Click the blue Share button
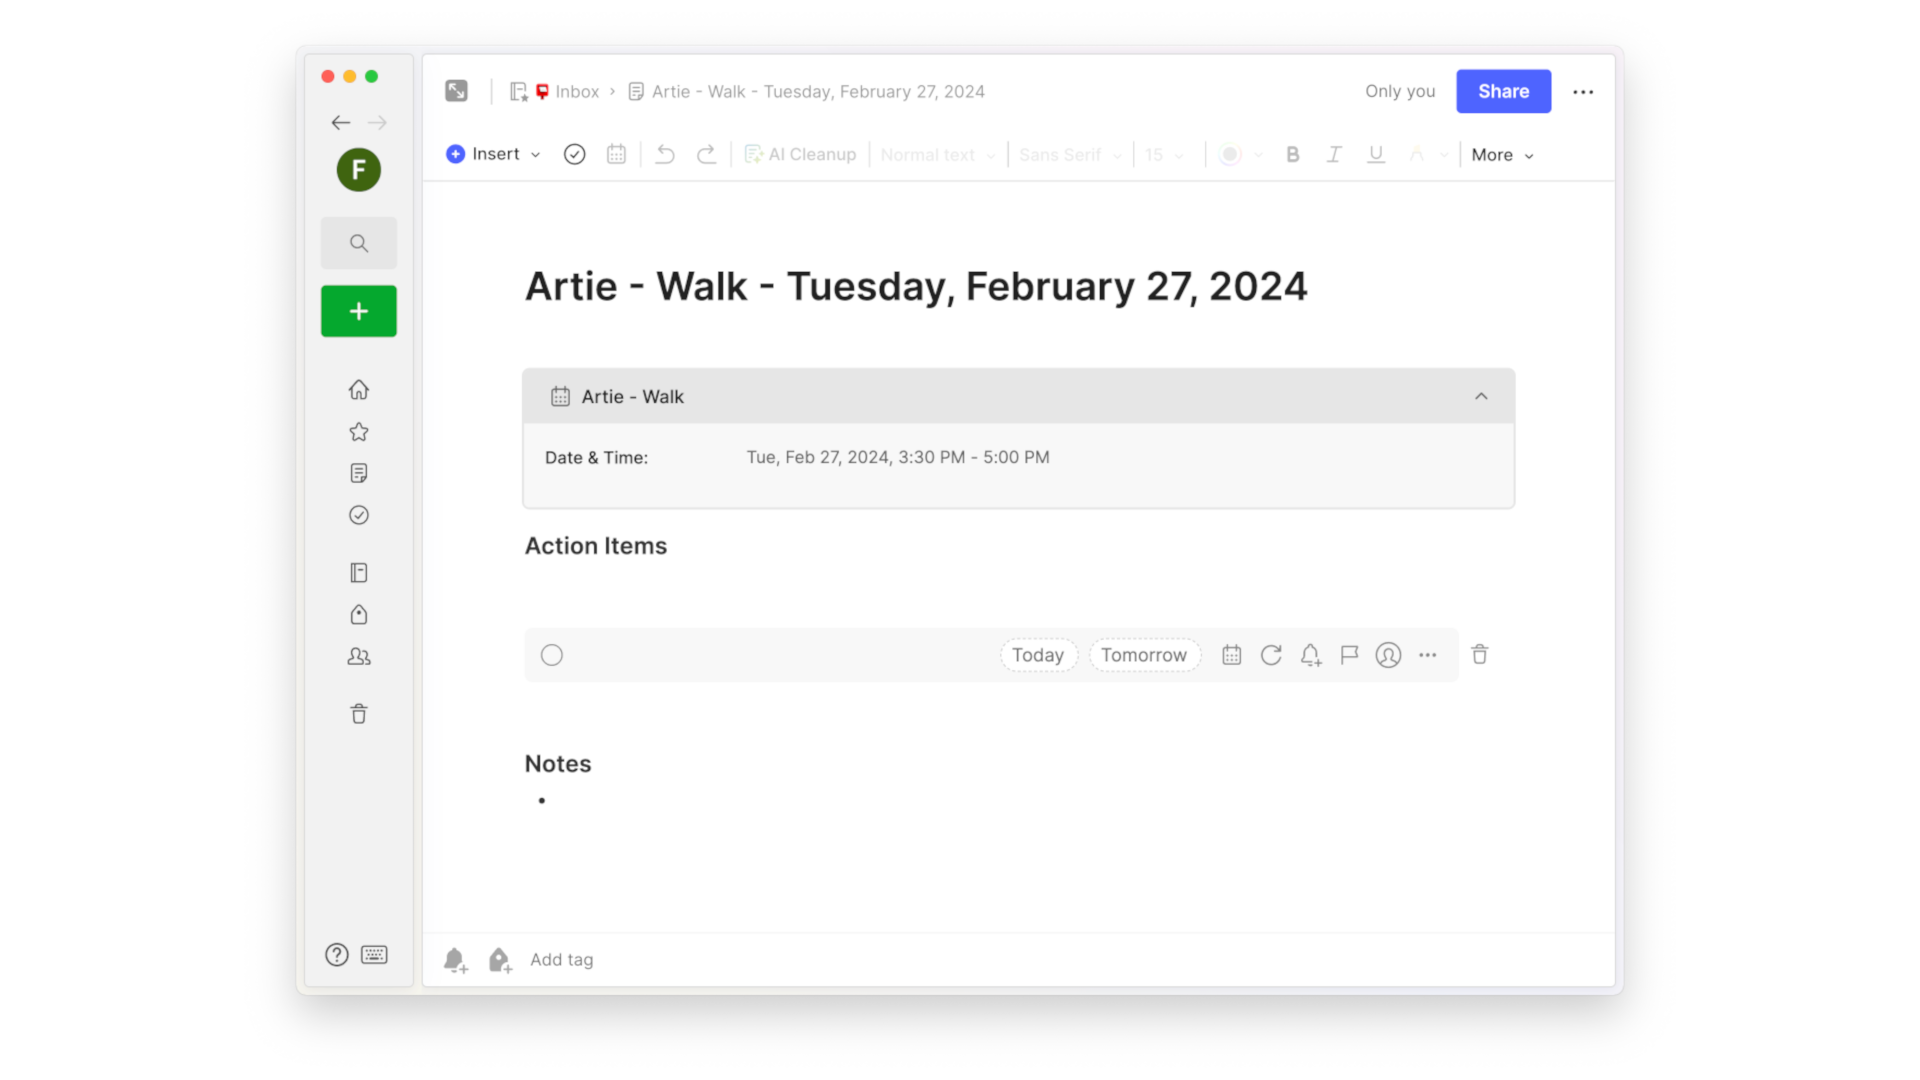The height and width of the screenshot is (1080, 1920). pyautogui.click(x=1503, y=91)
